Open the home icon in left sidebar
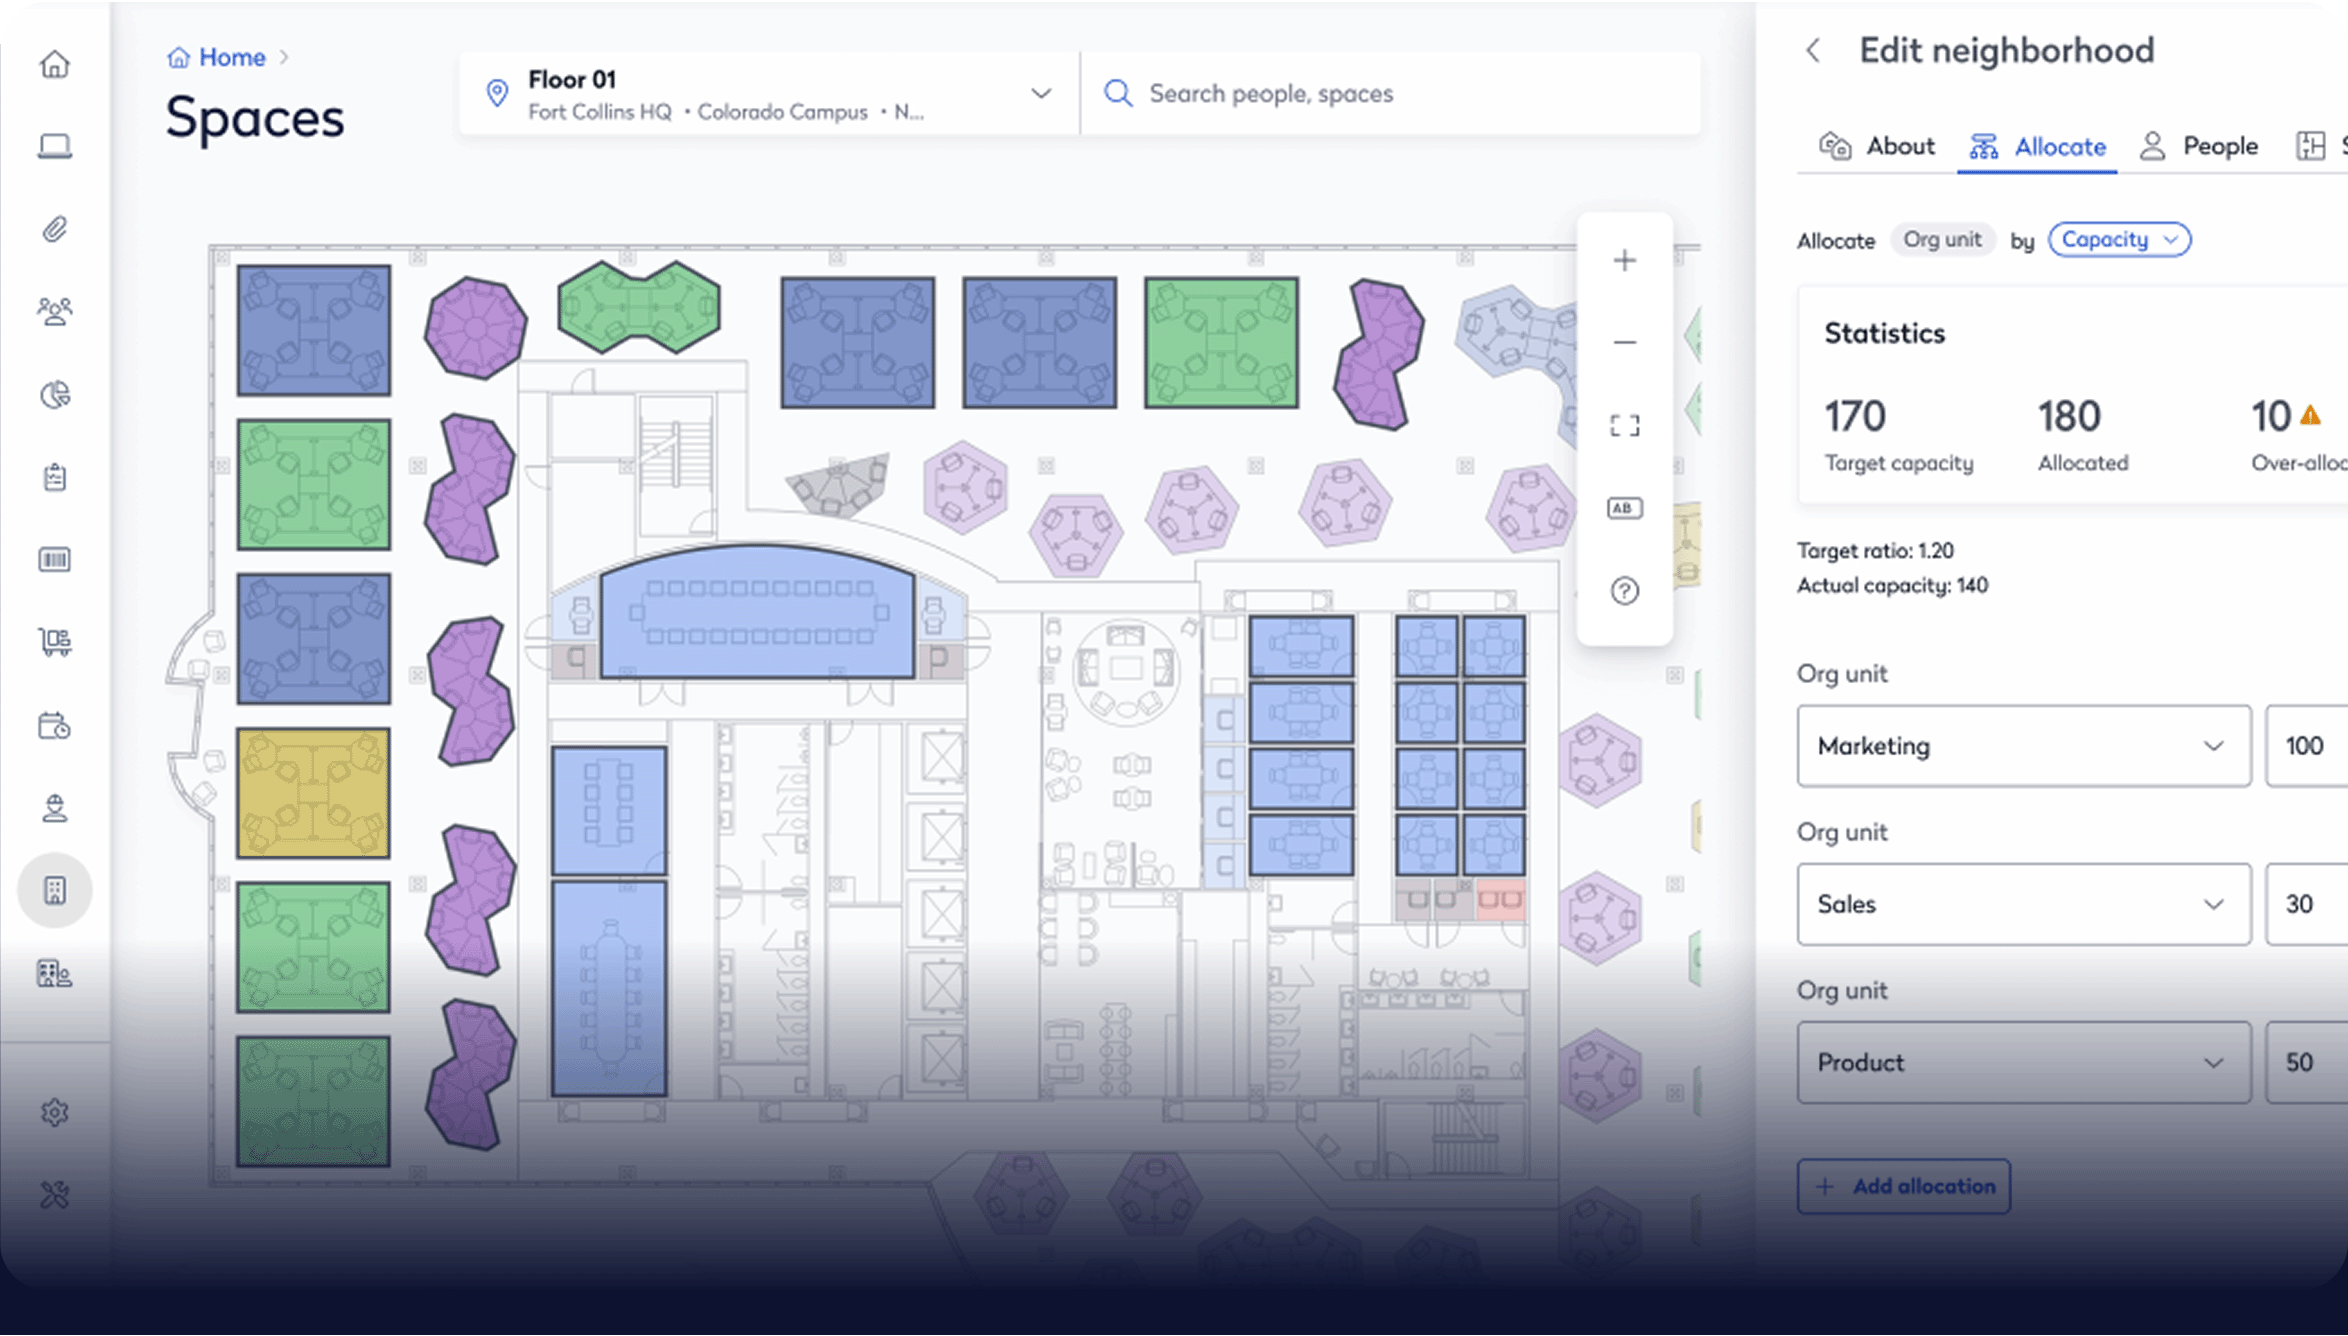Image resolution: width=2348 pixels, height=1336 pixels. click(x=55, y=64)
